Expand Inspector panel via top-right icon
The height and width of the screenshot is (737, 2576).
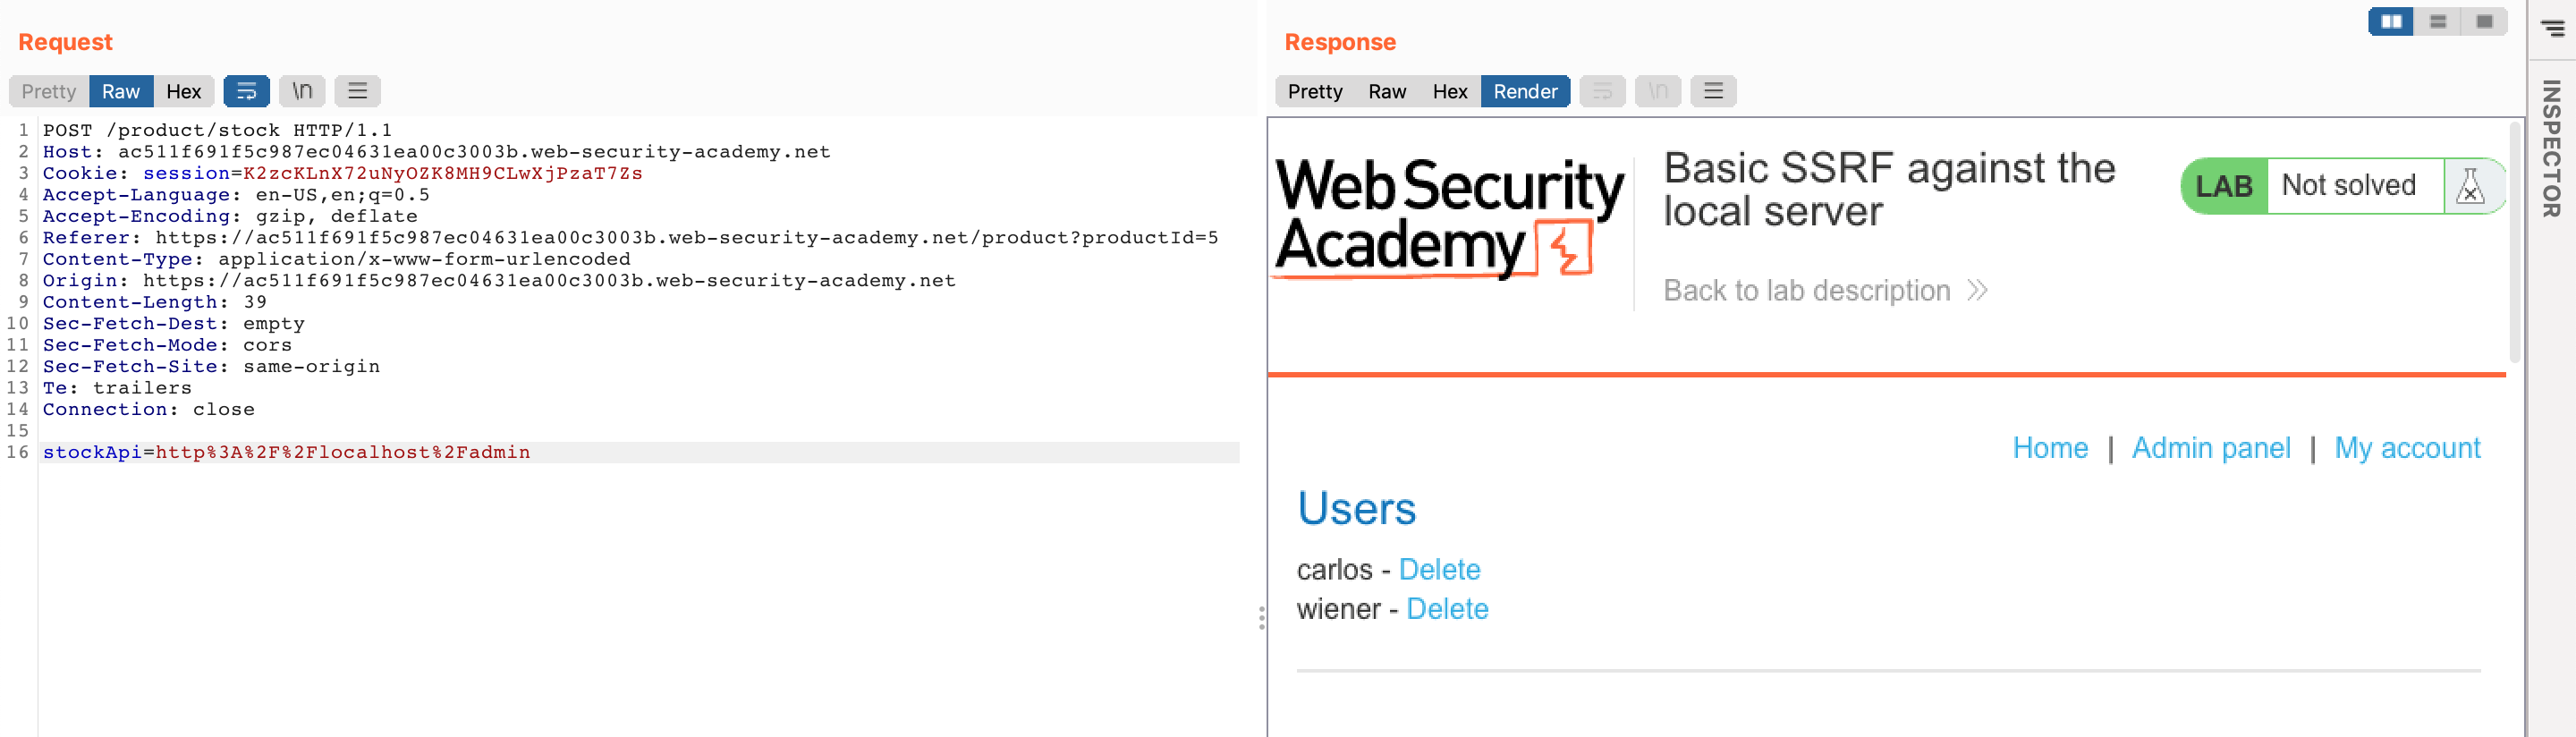2552,28
